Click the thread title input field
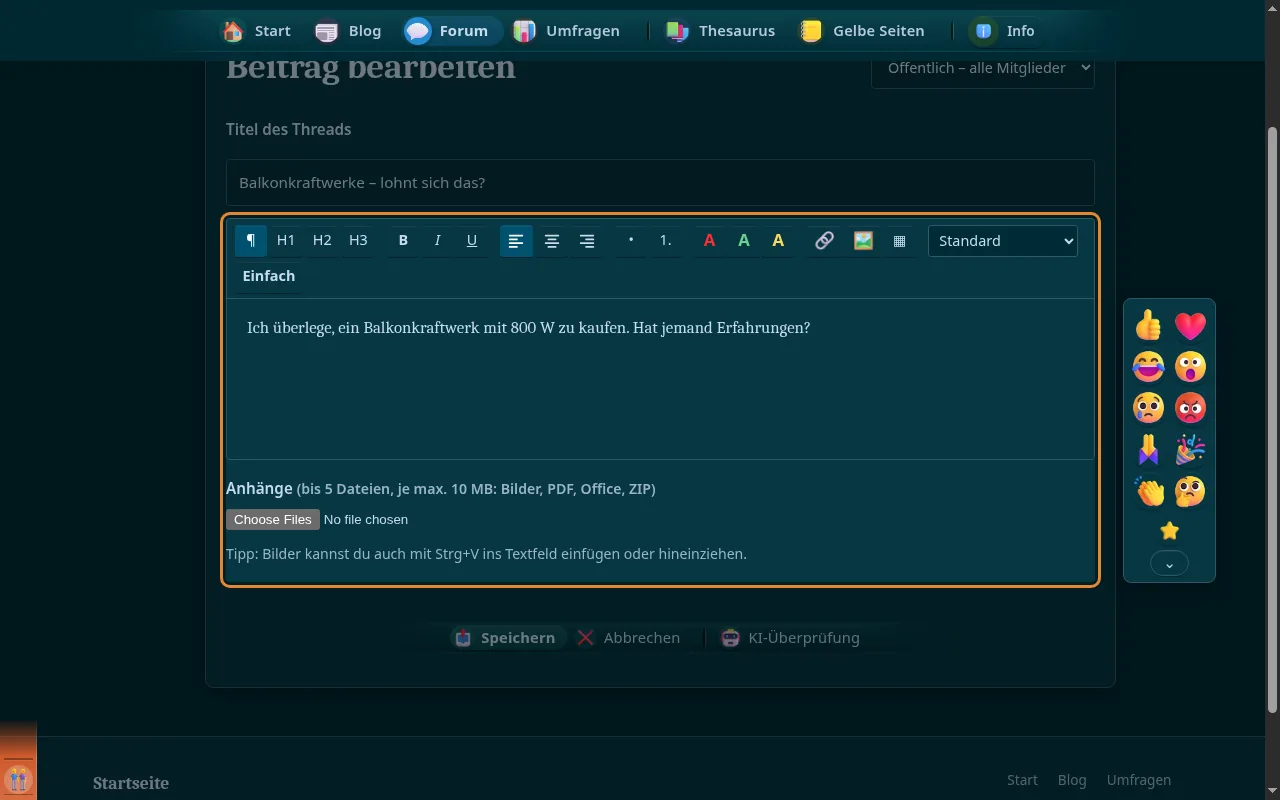 pyautogui.click(x=660, y=183)
